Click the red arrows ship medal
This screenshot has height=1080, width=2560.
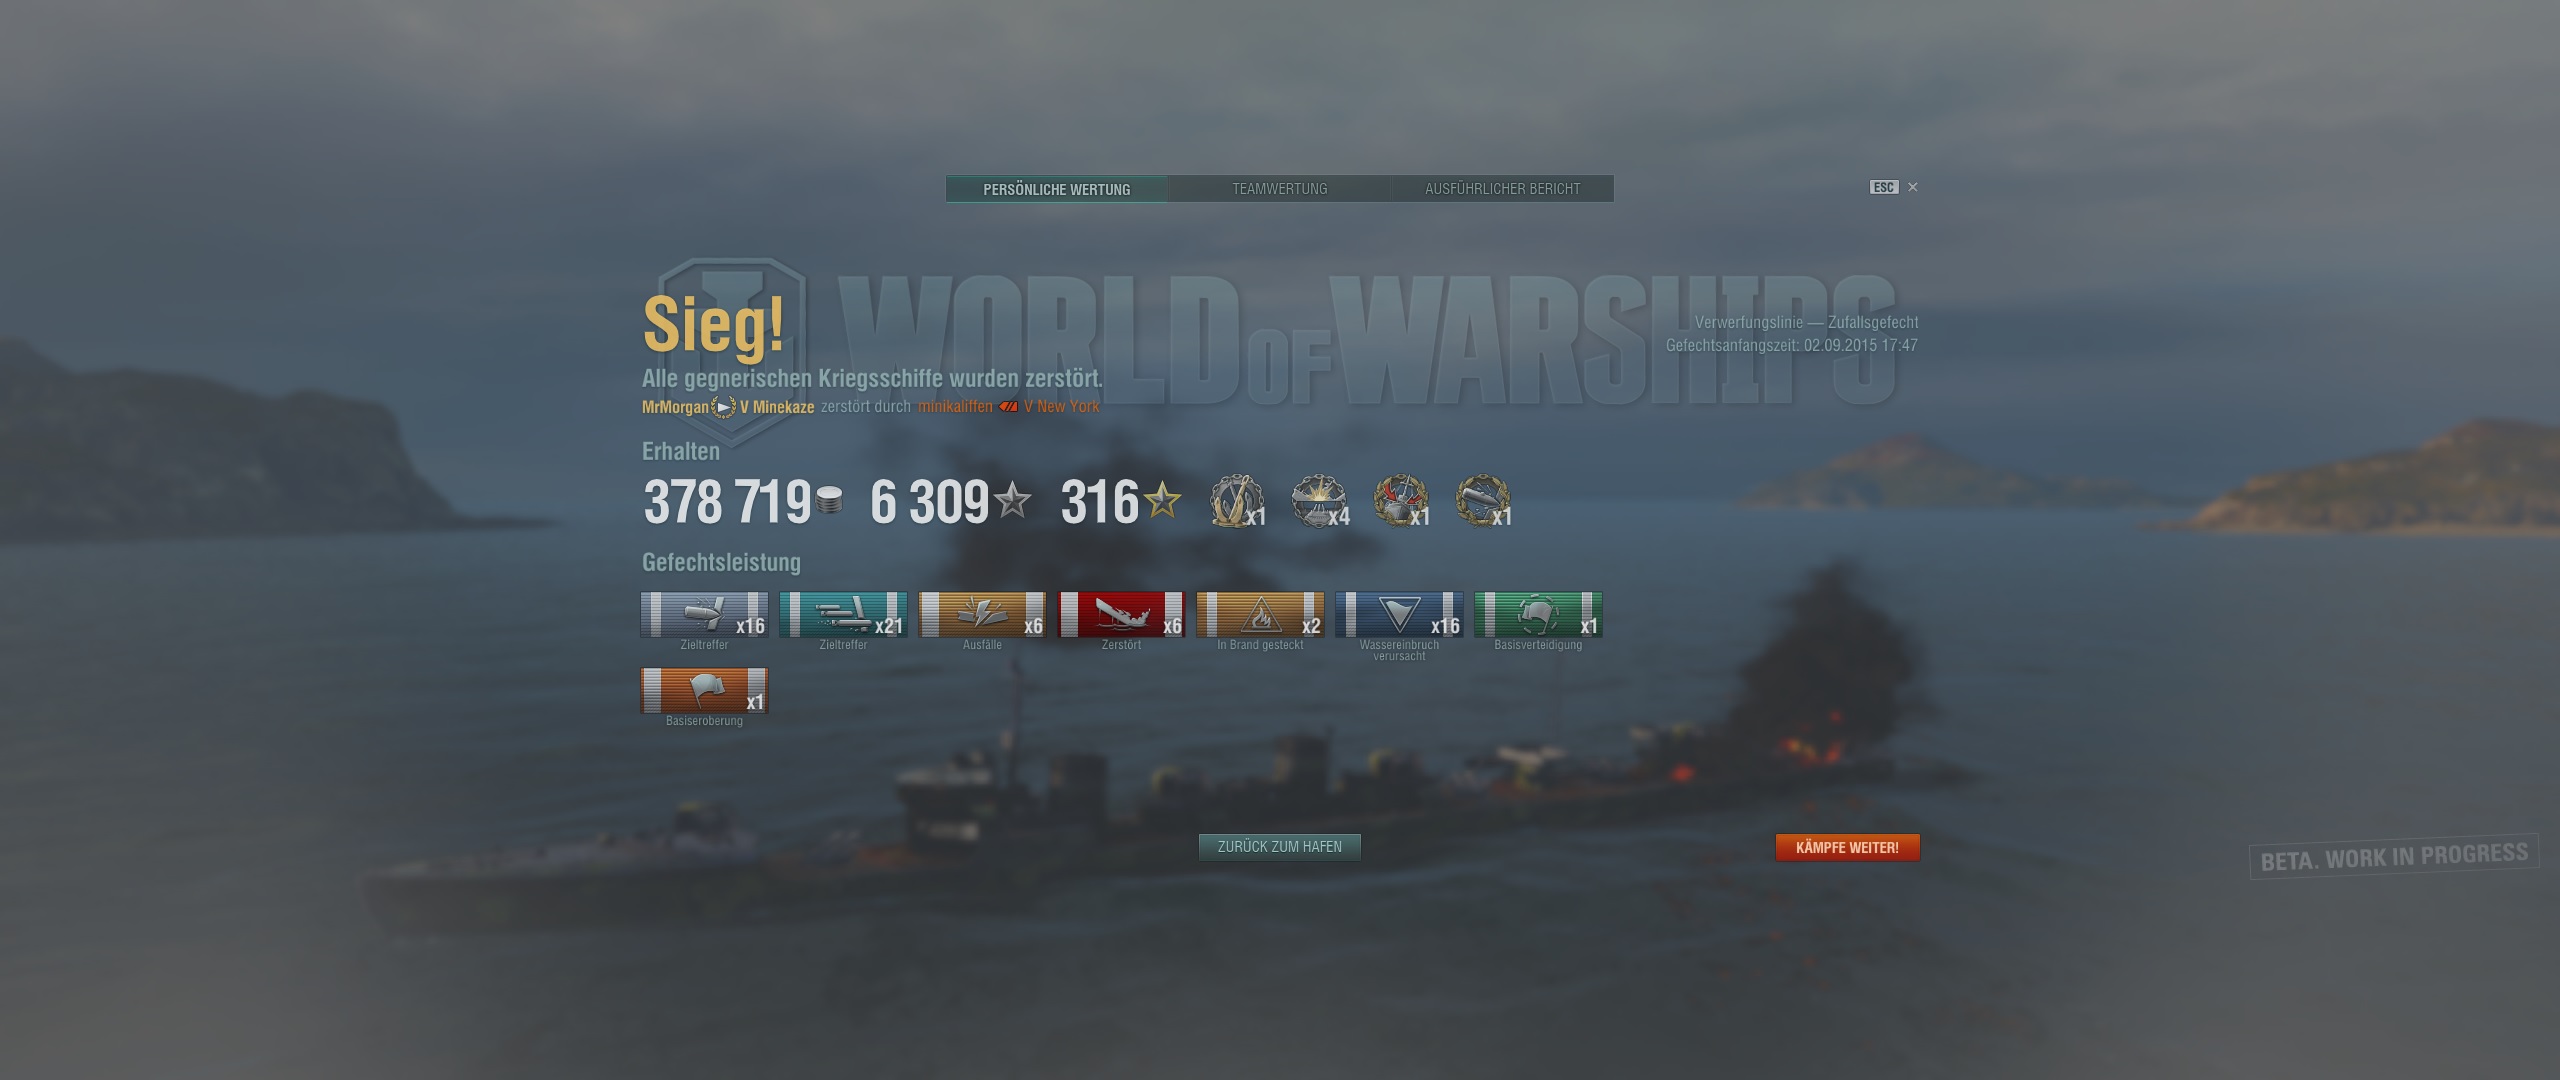coord(1401,501)
